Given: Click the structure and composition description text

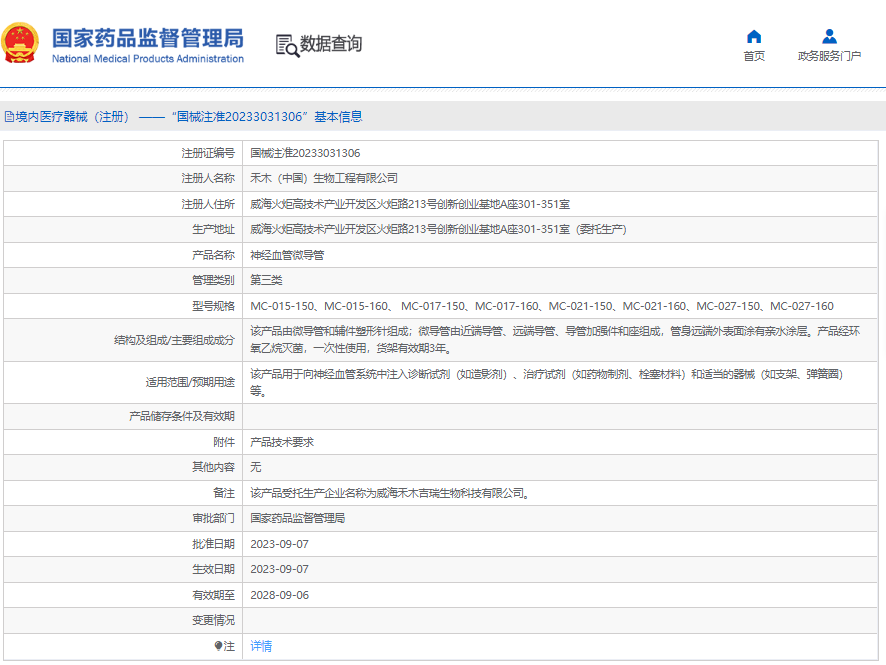Looking at the screenshot, I should point(555,340).
